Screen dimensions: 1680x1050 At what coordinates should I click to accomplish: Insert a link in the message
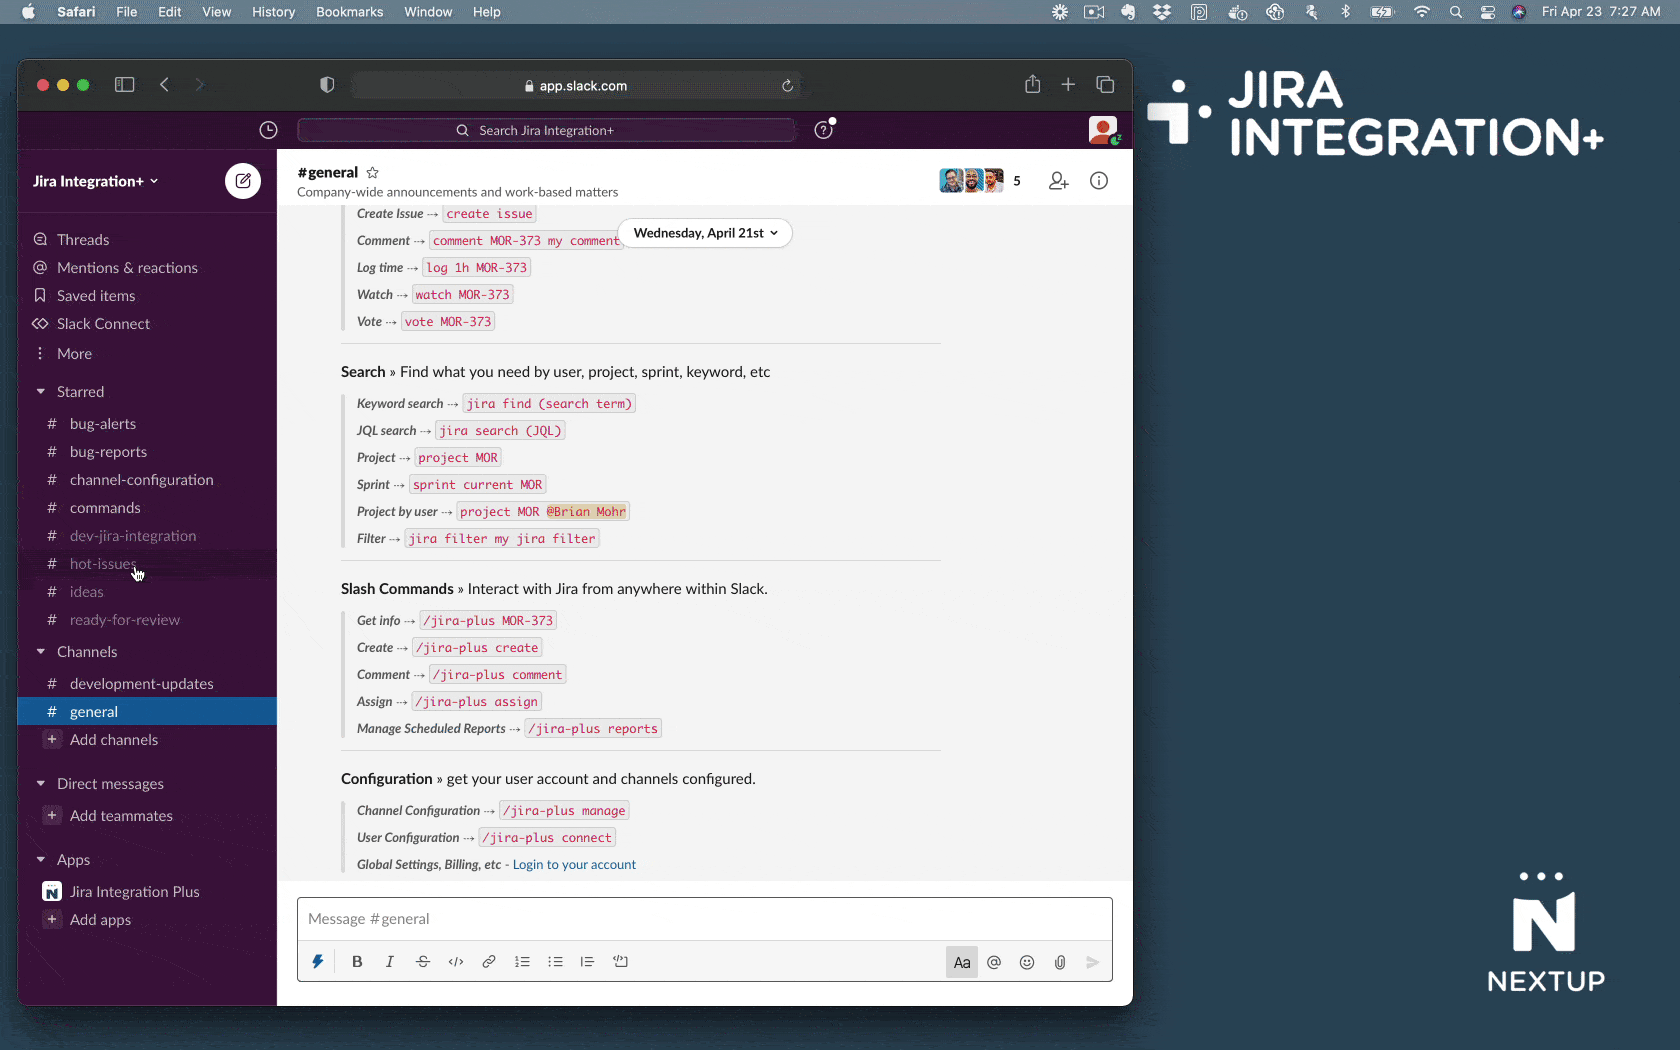tap(489, 962)
